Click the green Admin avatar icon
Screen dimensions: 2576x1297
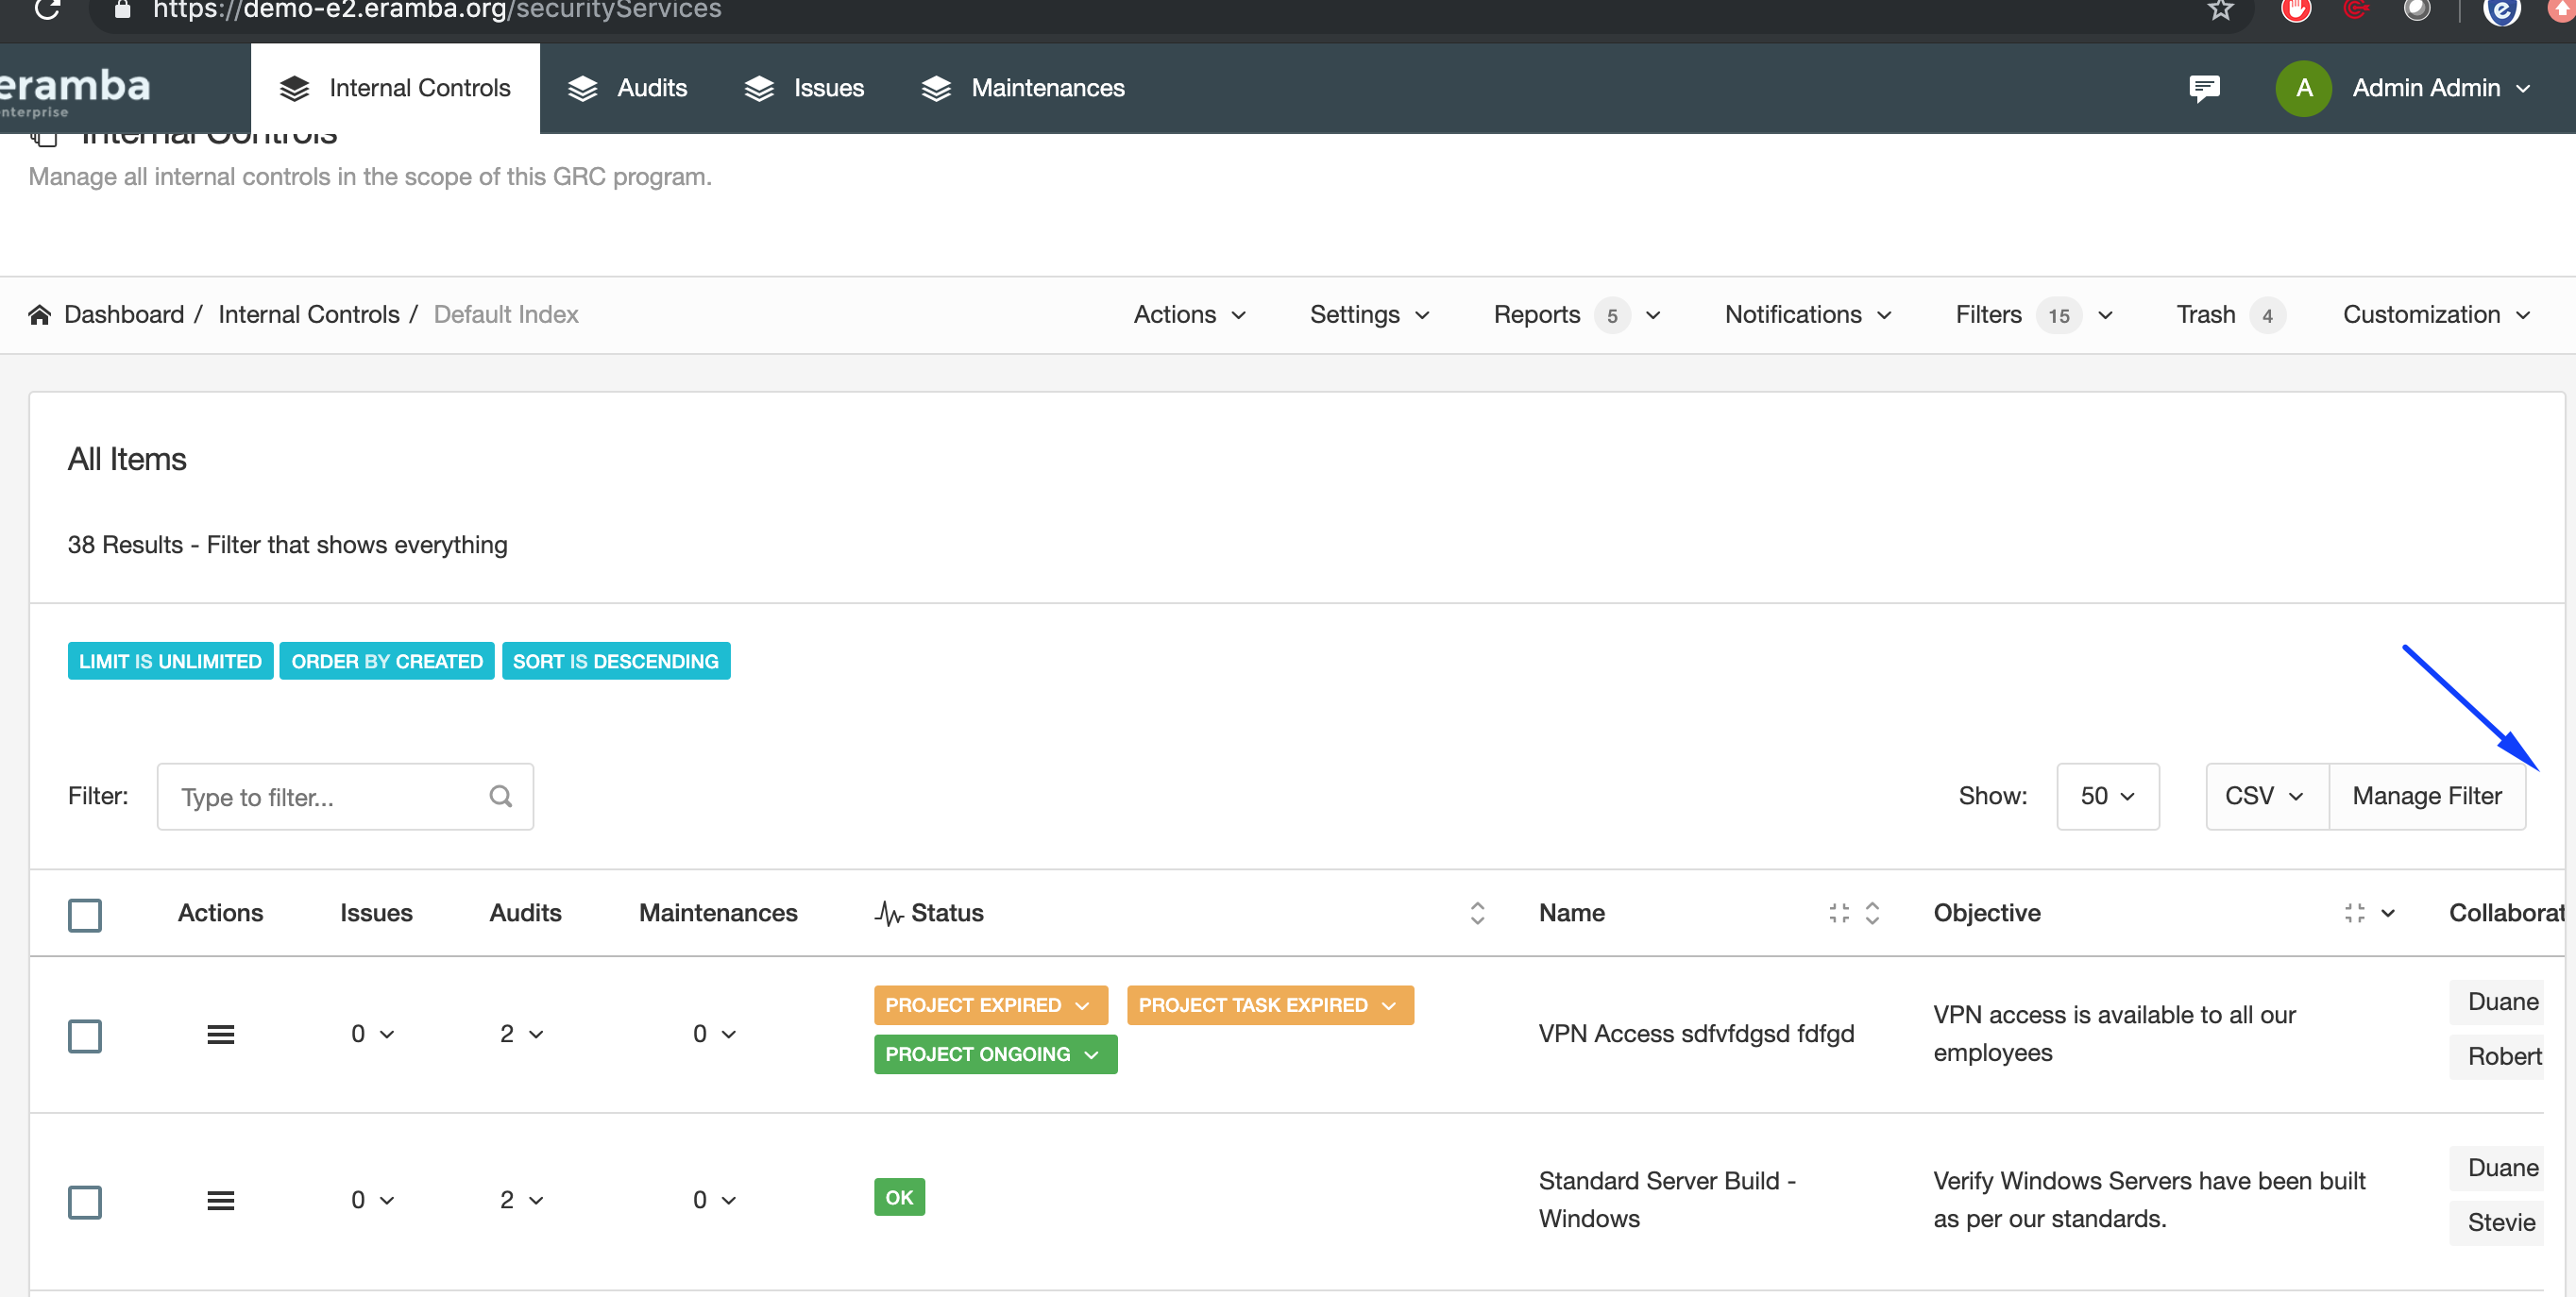point(2304,88)
